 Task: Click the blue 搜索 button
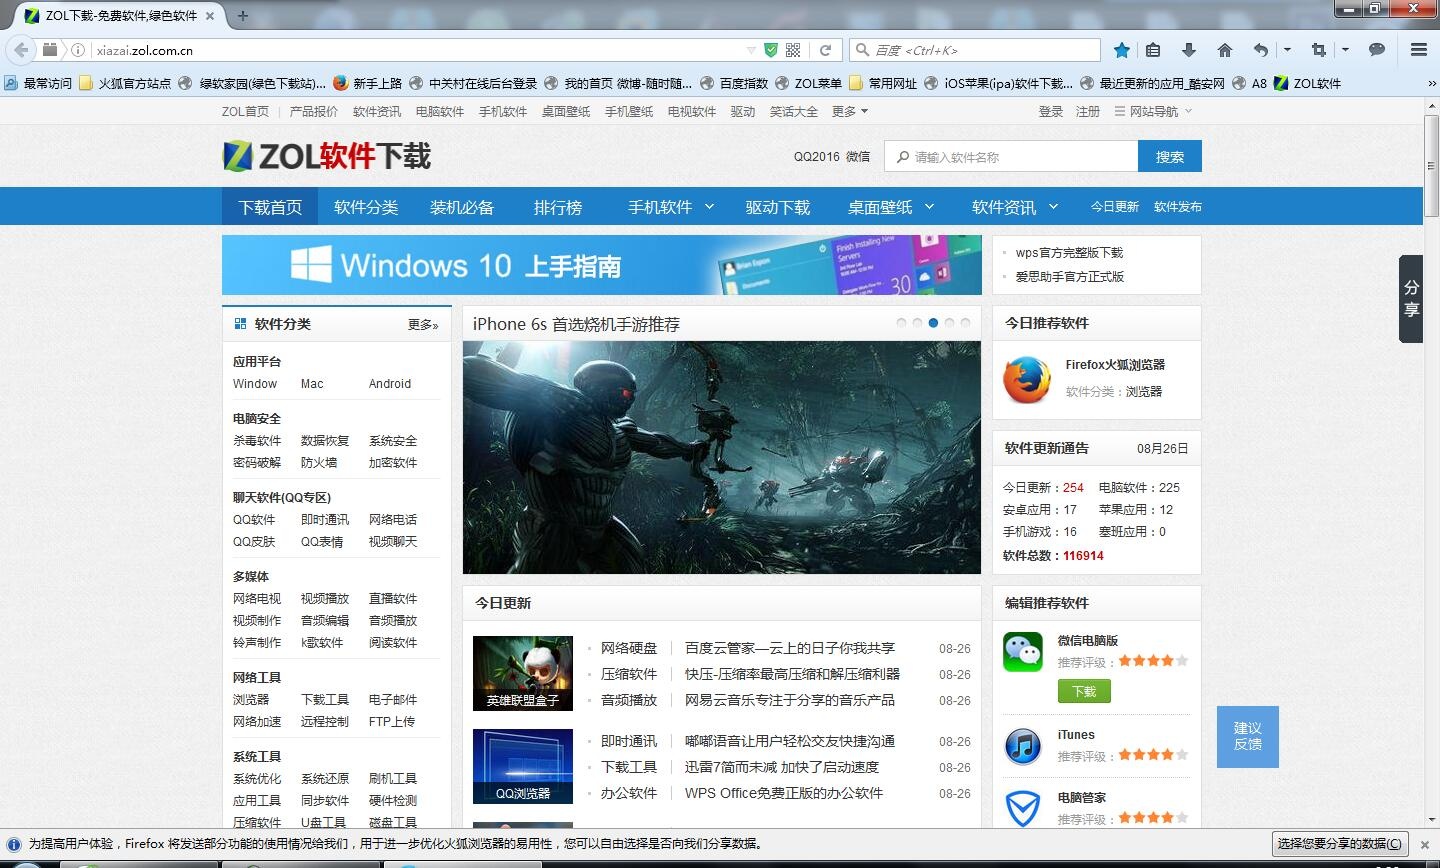pyautogui.click(x=1170, y=156)
